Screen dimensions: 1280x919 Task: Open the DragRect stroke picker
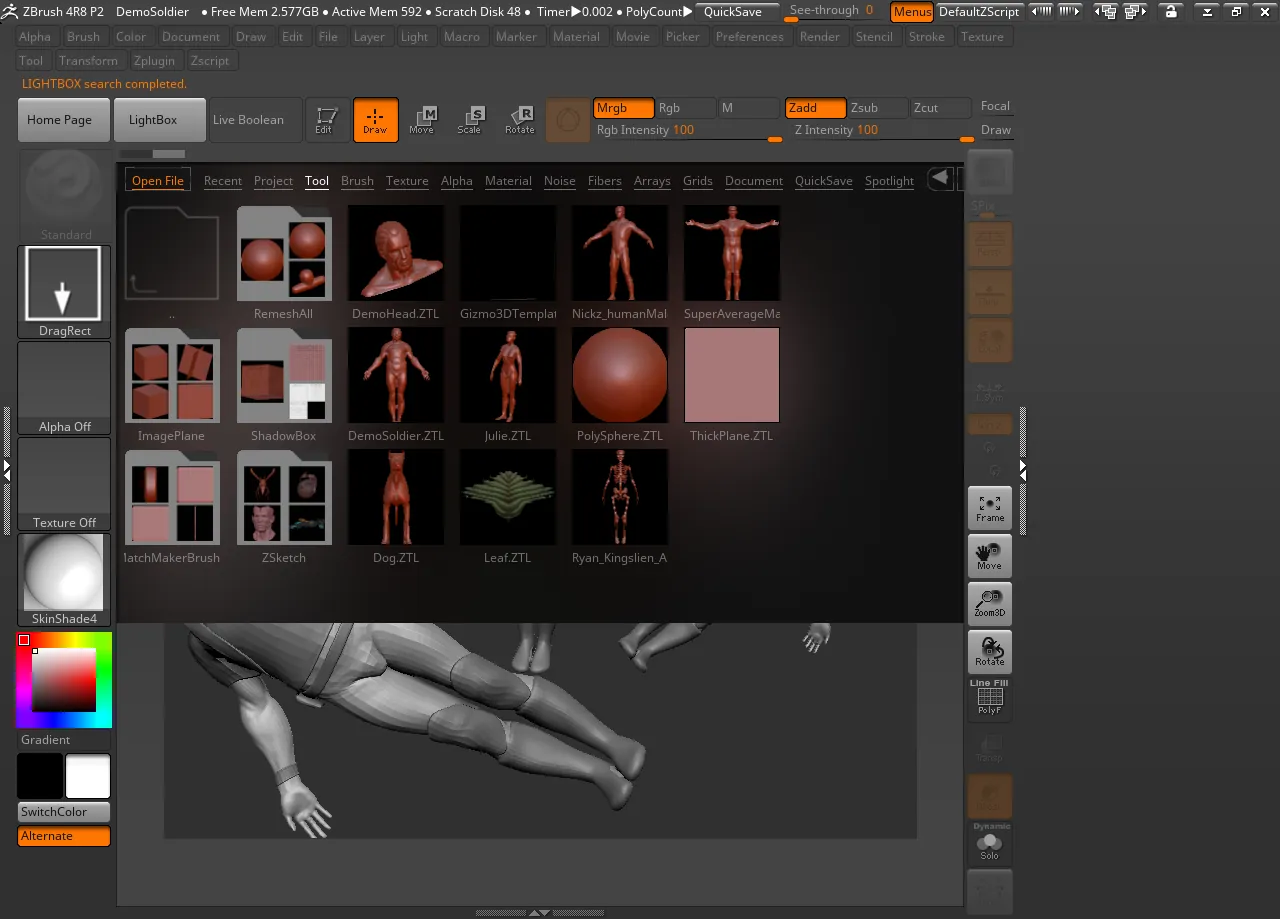65,292
